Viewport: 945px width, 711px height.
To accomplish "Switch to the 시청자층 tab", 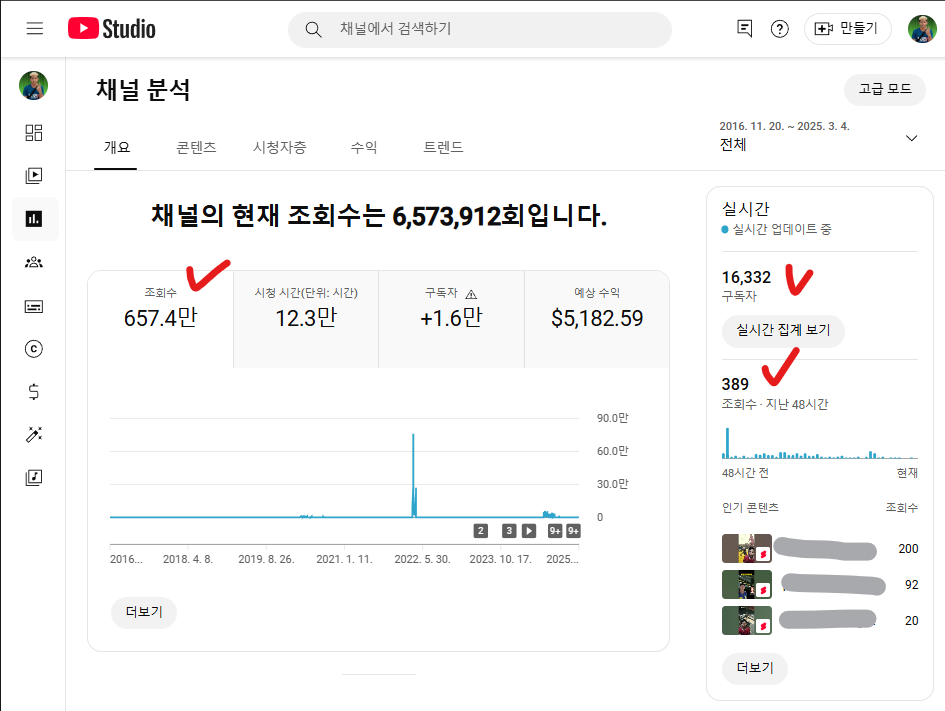I will (280, 148).
